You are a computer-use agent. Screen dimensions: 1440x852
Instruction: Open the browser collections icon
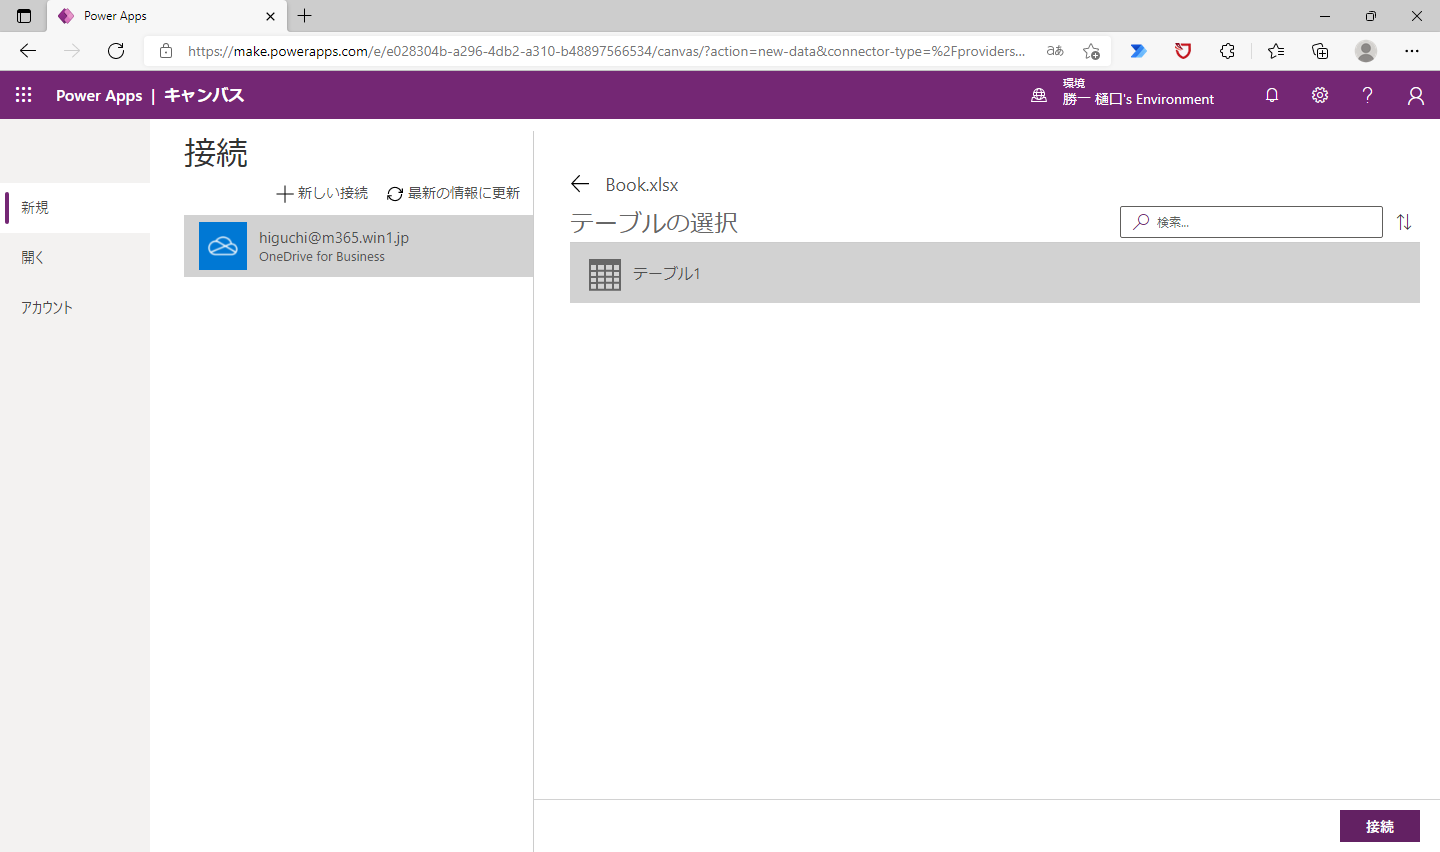coord(1320,51)
